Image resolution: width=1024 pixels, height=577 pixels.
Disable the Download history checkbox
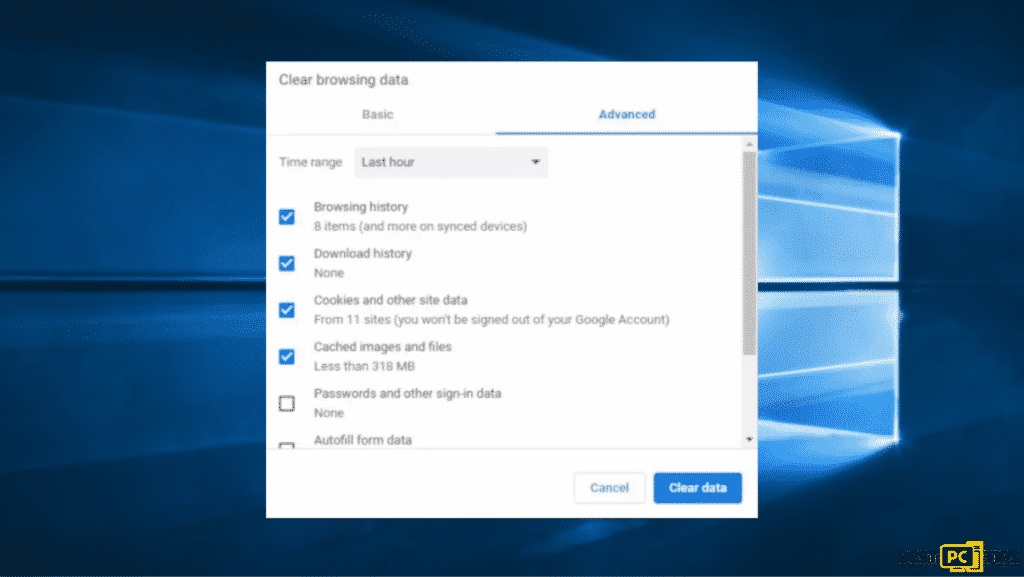click(287, 263)
